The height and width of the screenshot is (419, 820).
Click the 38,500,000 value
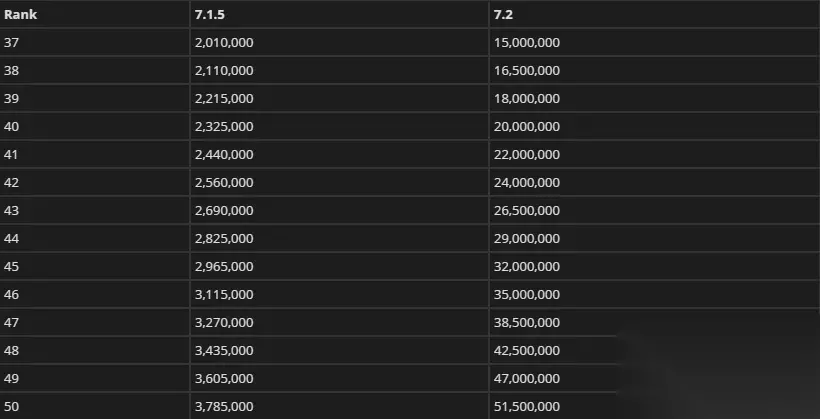click(x=526, y=322)
